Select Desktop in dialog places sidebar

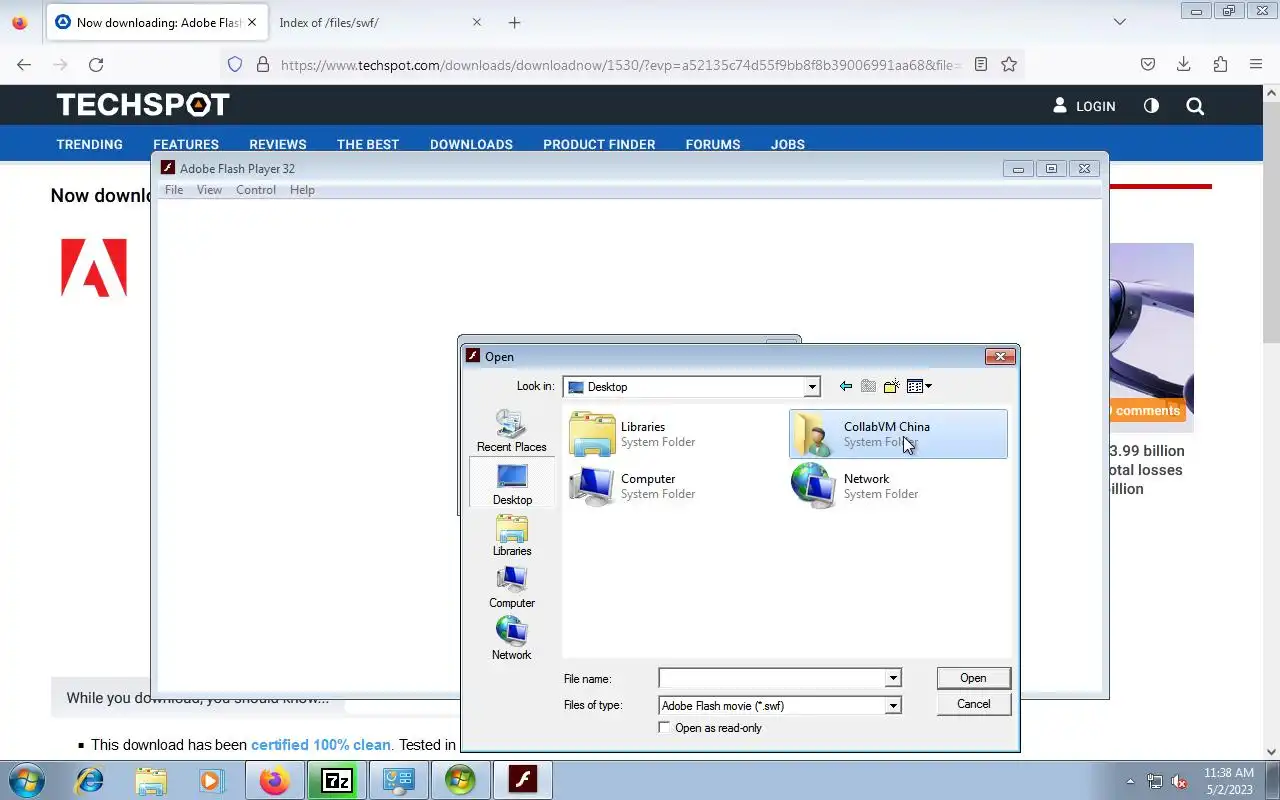512,483
